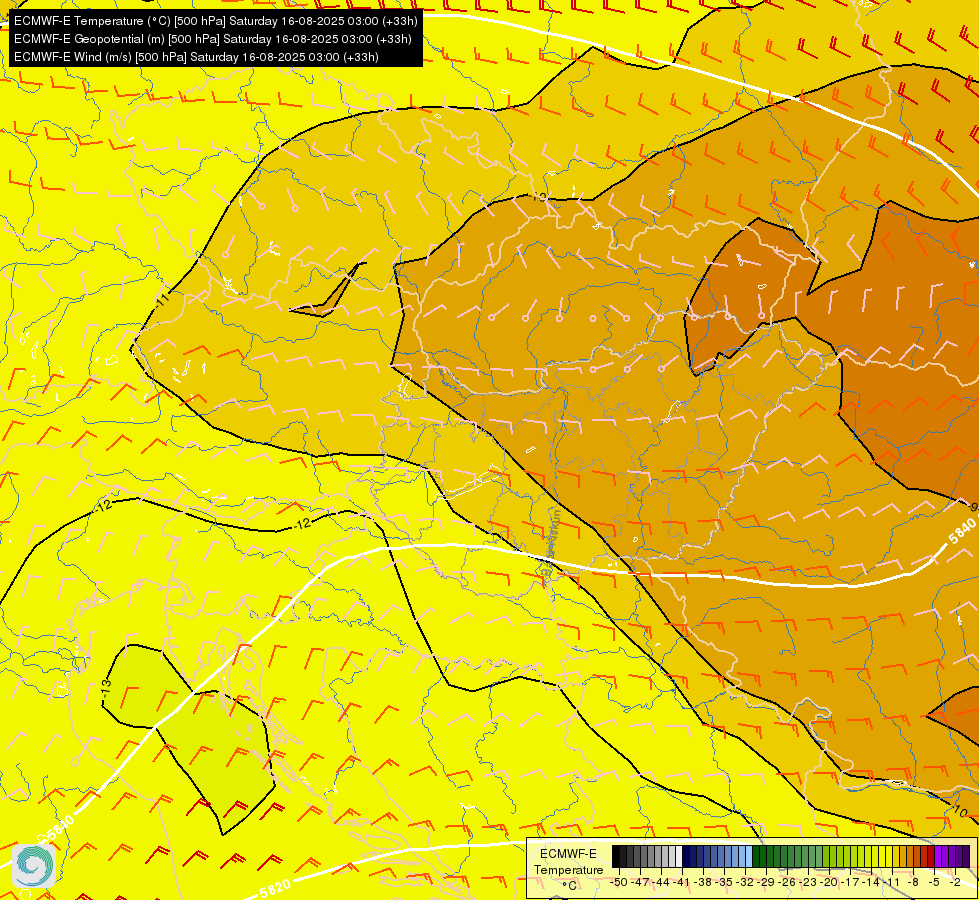Click the °C unit label in legend
The image size is (979, 900).
click(569, 886)
